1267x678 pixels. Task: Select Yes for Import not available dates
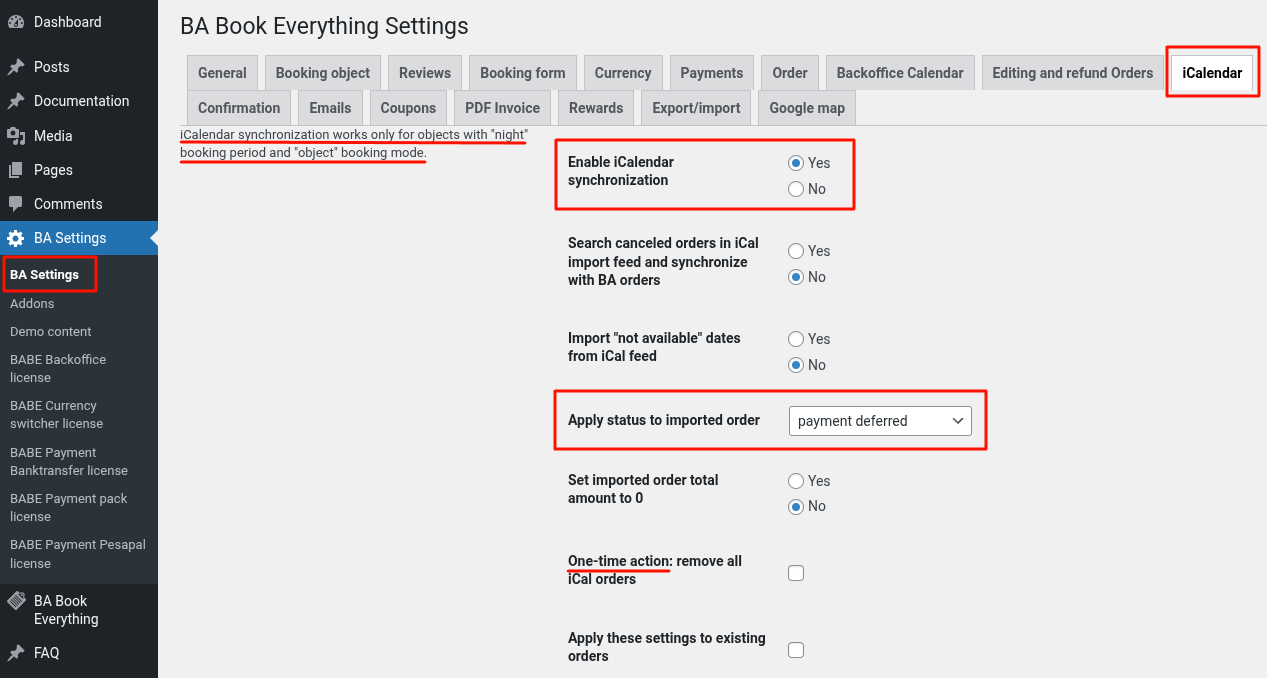(796, 339)
